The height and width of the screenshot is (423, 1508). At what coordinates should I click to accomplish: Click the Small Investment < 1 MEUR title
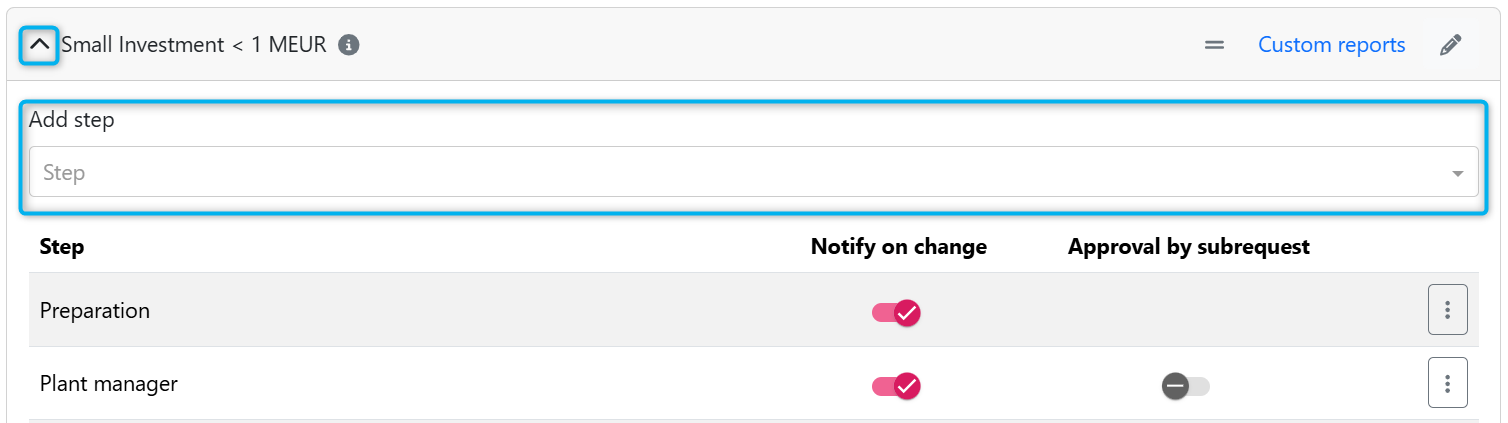194,45
